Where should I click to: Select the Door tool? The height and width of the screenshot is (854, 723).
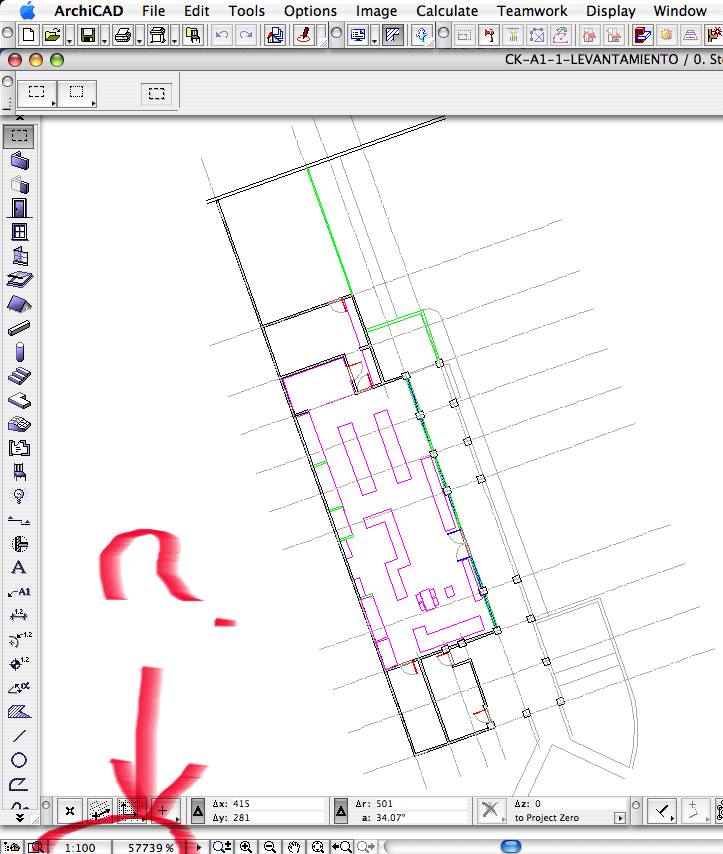pos(19,208)
